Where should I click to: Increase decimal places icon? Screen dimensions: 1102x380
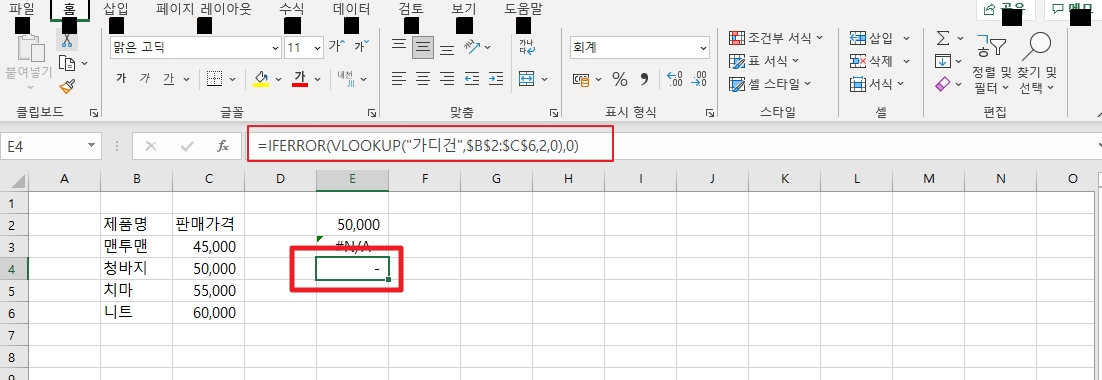click(x=674, y=79)
